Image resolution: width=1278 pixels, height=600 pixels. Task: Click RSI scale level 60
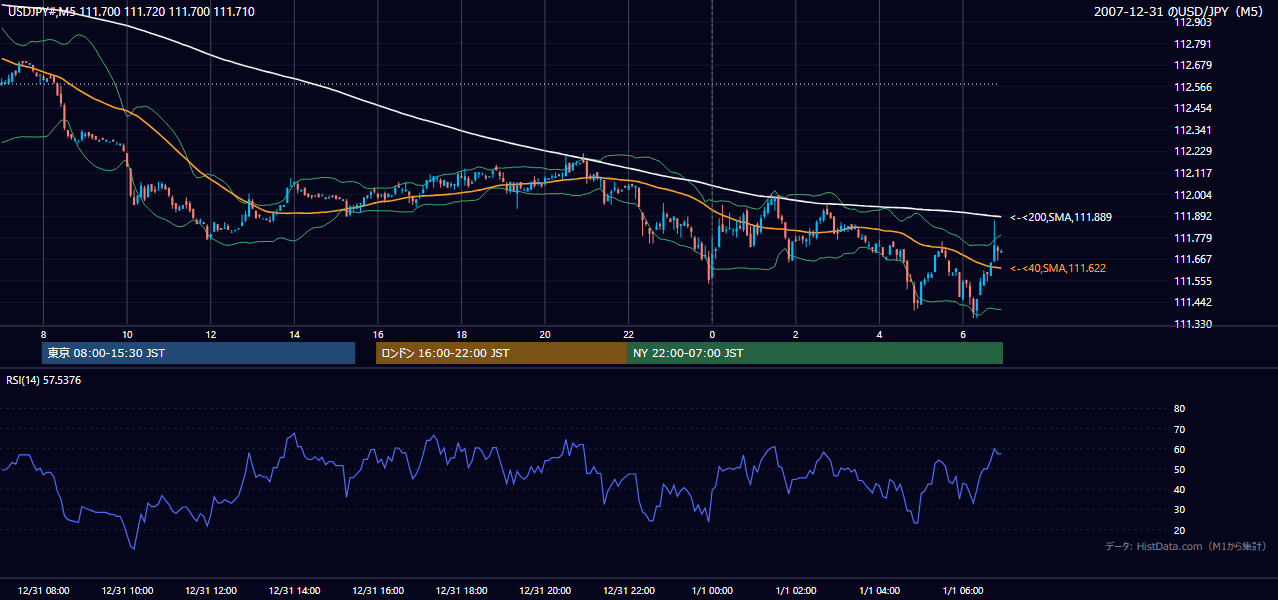point(1179,449)
